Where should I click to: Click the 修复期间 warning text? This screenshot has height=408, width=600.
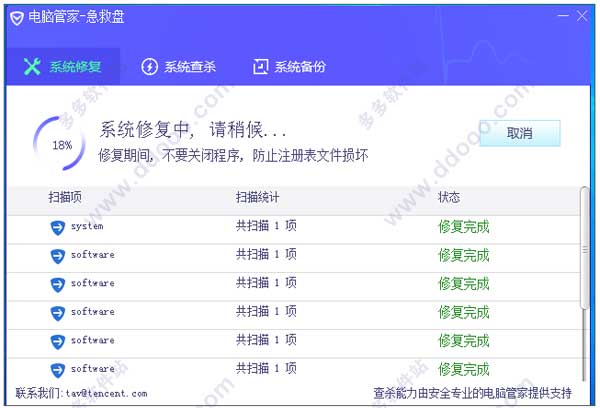point(233,155)
